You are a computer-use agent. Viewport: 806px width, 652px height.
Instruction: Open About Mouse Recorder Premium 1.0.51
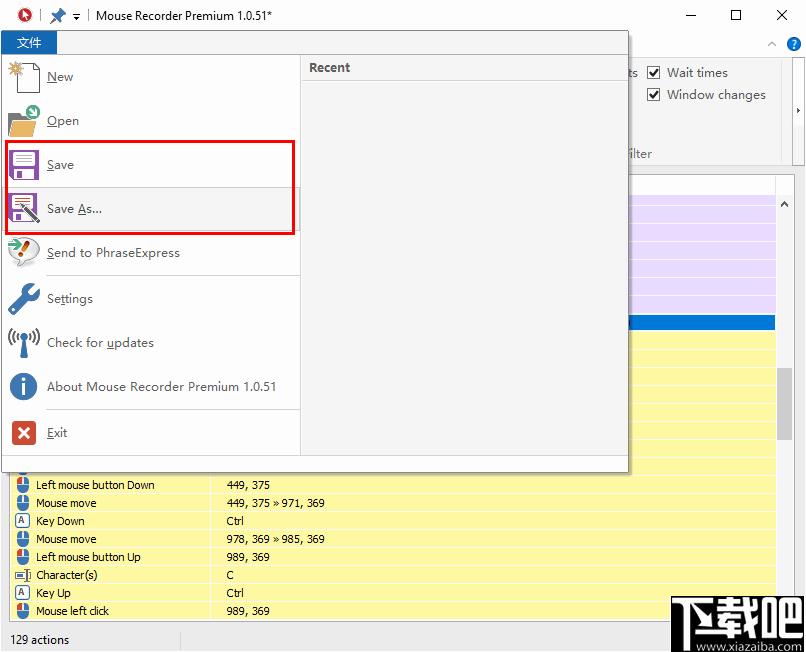coord(151,387)
